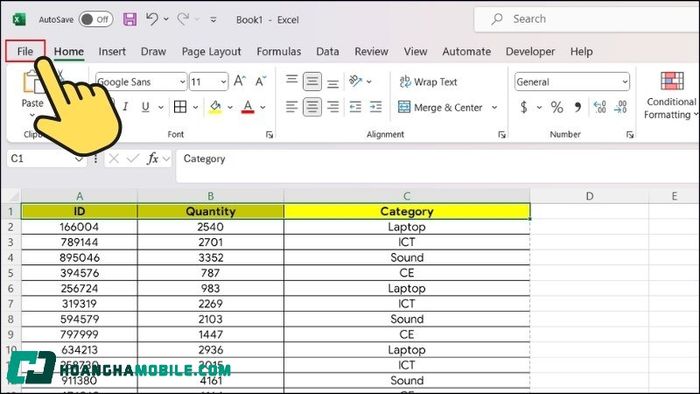Decrease font size icon
700x394 pixels.
261,81
